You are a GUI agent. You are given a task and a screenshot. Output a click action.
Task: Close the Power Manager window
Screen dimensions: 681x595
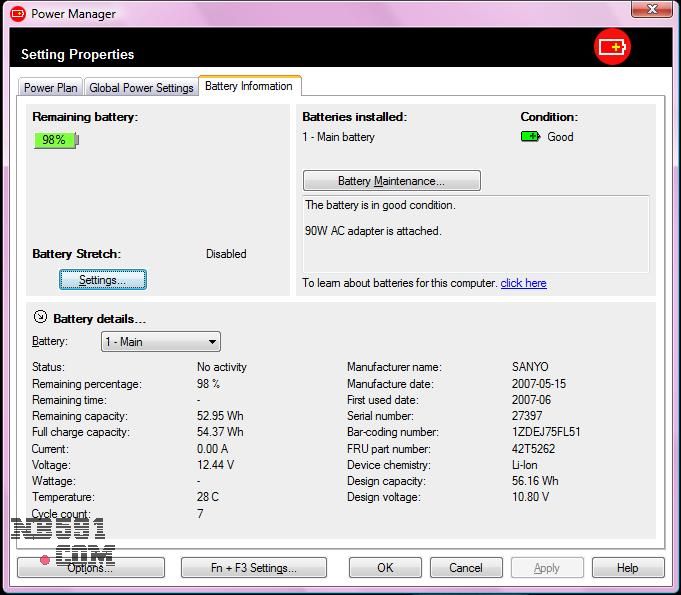click(652, 10)
